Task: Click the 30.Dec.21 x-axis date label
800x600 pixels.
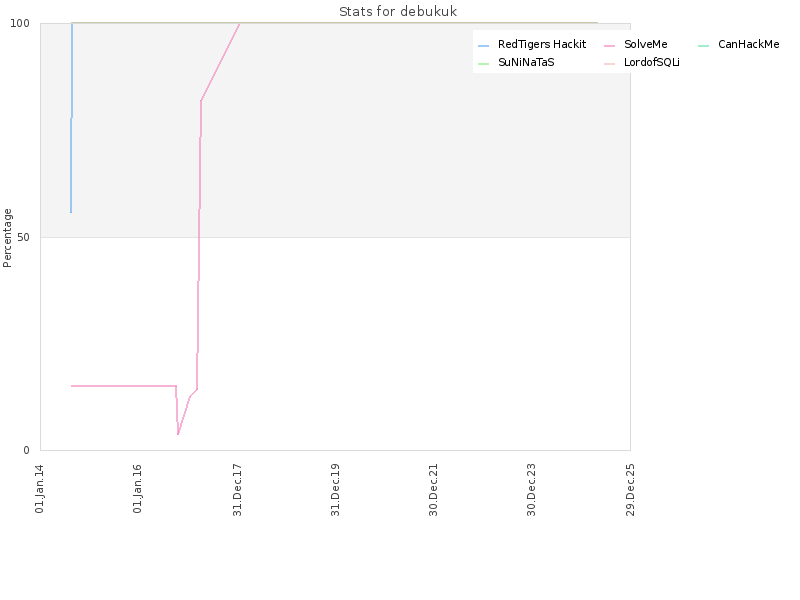Action: click(434, 490)
